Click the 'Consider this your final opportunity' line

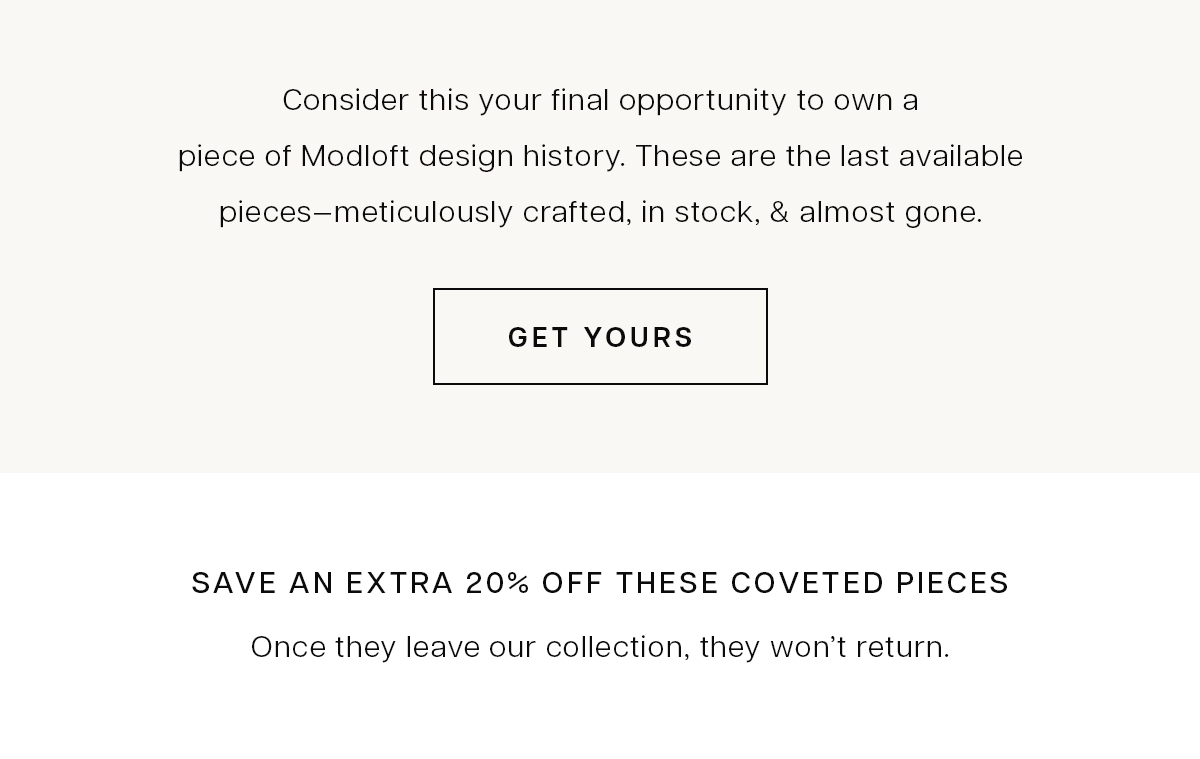click(x=600, y=100)
